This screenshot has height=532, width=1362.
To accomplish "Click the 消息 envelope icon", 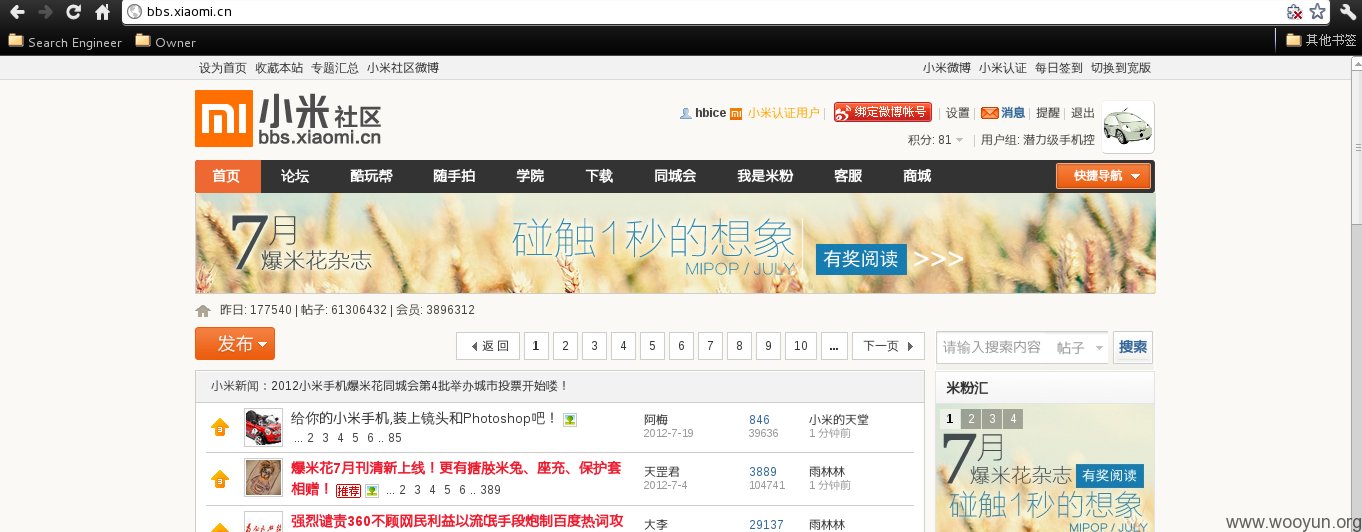I will (x=989, y=113).
